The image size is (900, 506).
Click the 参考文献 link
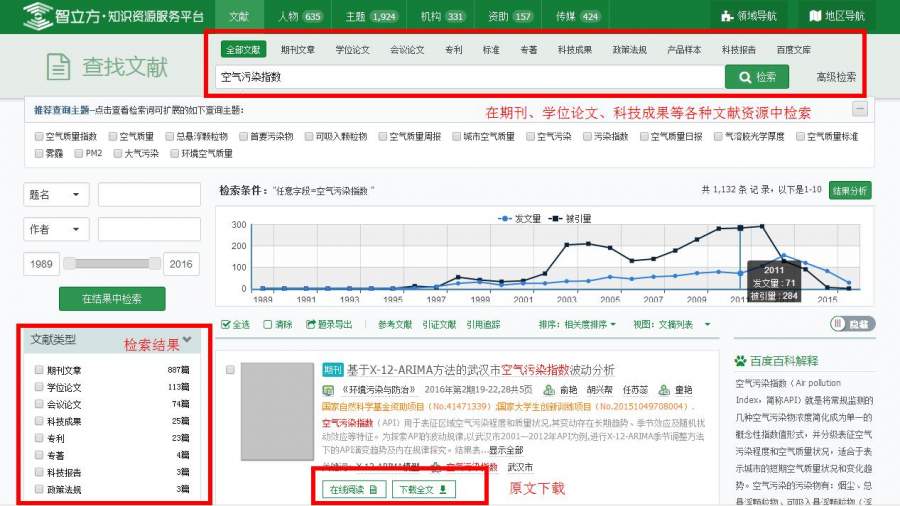[x=395, y=325]
